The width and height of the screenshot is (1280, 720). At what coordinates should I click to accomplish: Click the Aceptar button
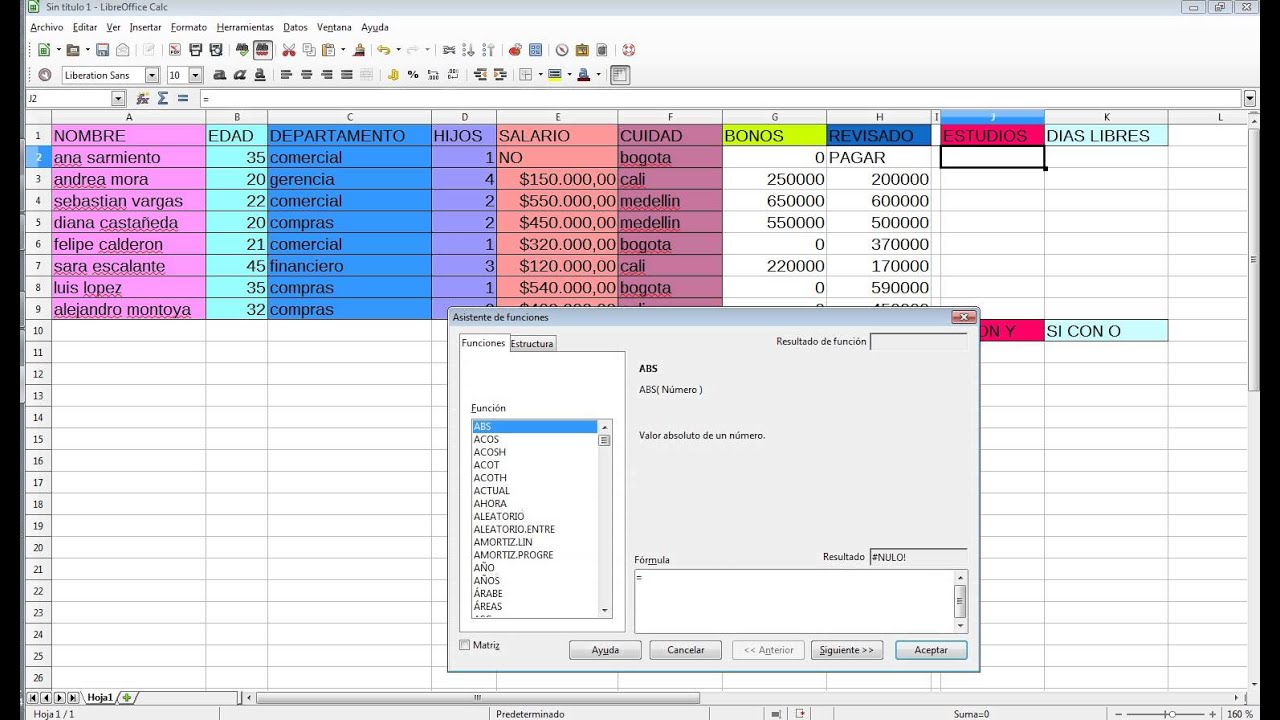(x=931, y=650)
